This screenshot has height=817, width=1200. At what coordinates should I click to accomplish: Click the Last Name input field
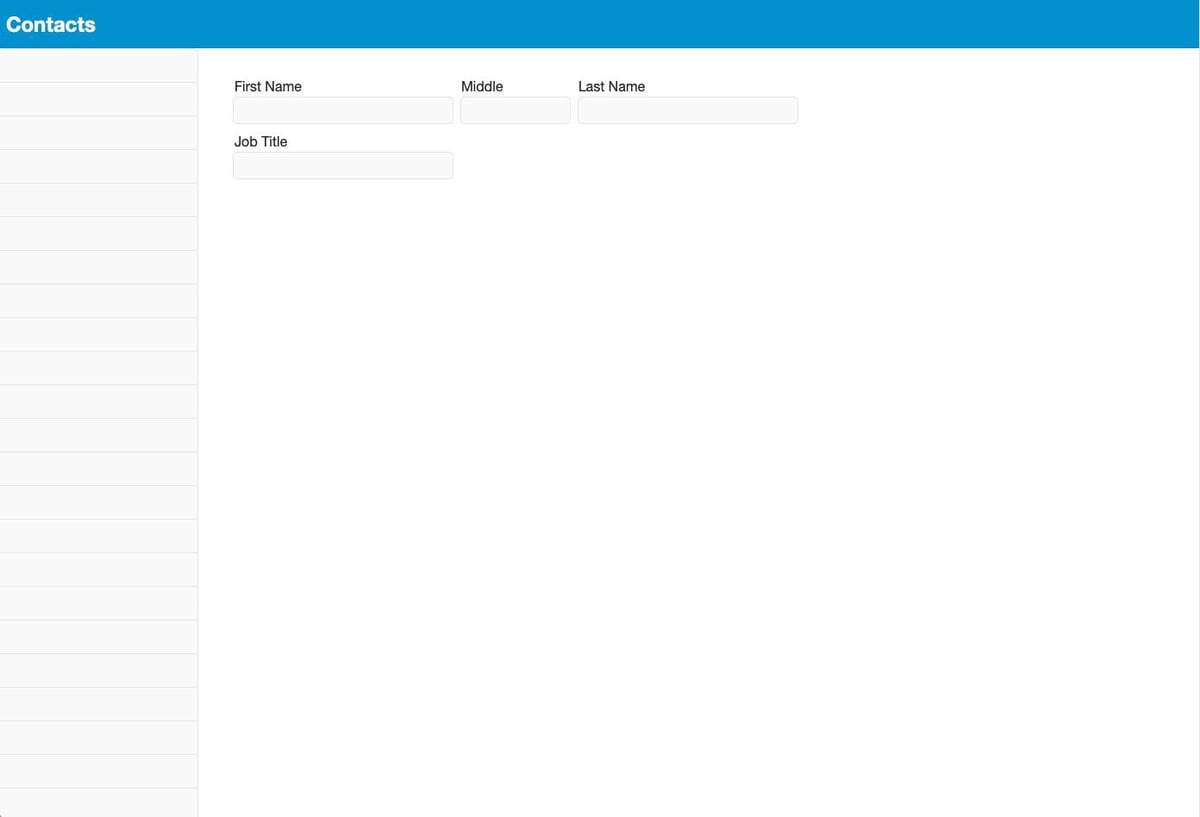pyautogui.click(x=687, y=110)
